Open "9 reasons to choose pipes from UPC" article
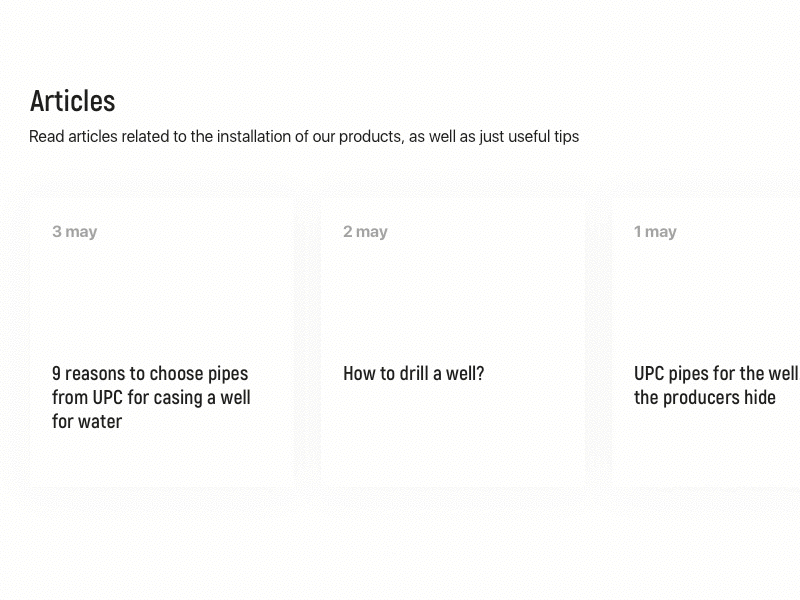This screenshot has width=800, height=600. point(151,397)
